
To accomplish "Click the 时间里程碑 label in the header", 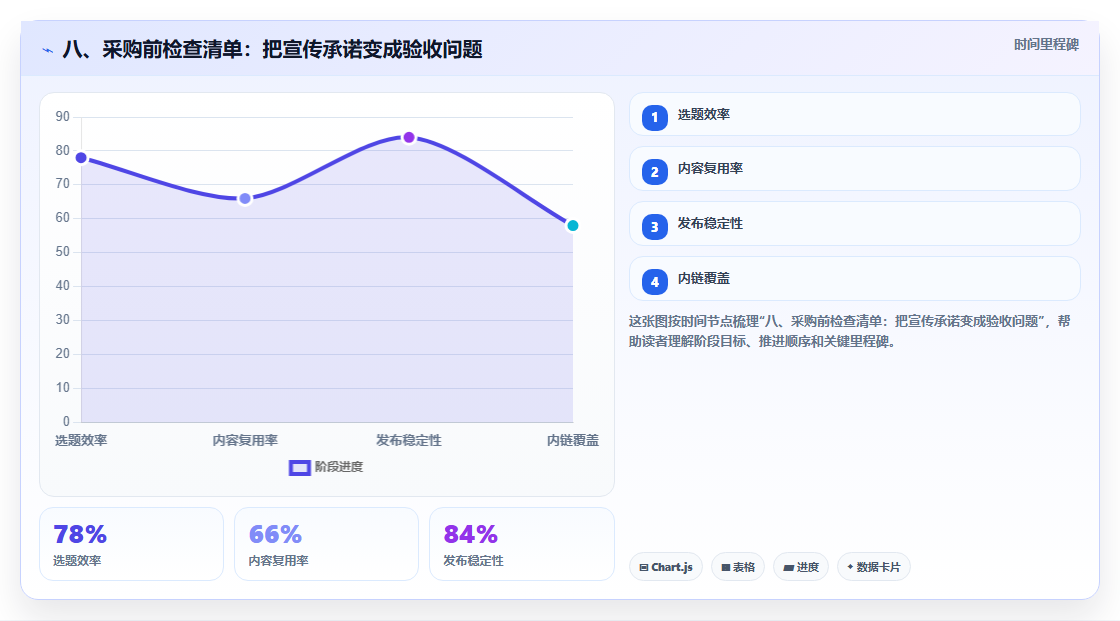I will tap(1046, 45).
